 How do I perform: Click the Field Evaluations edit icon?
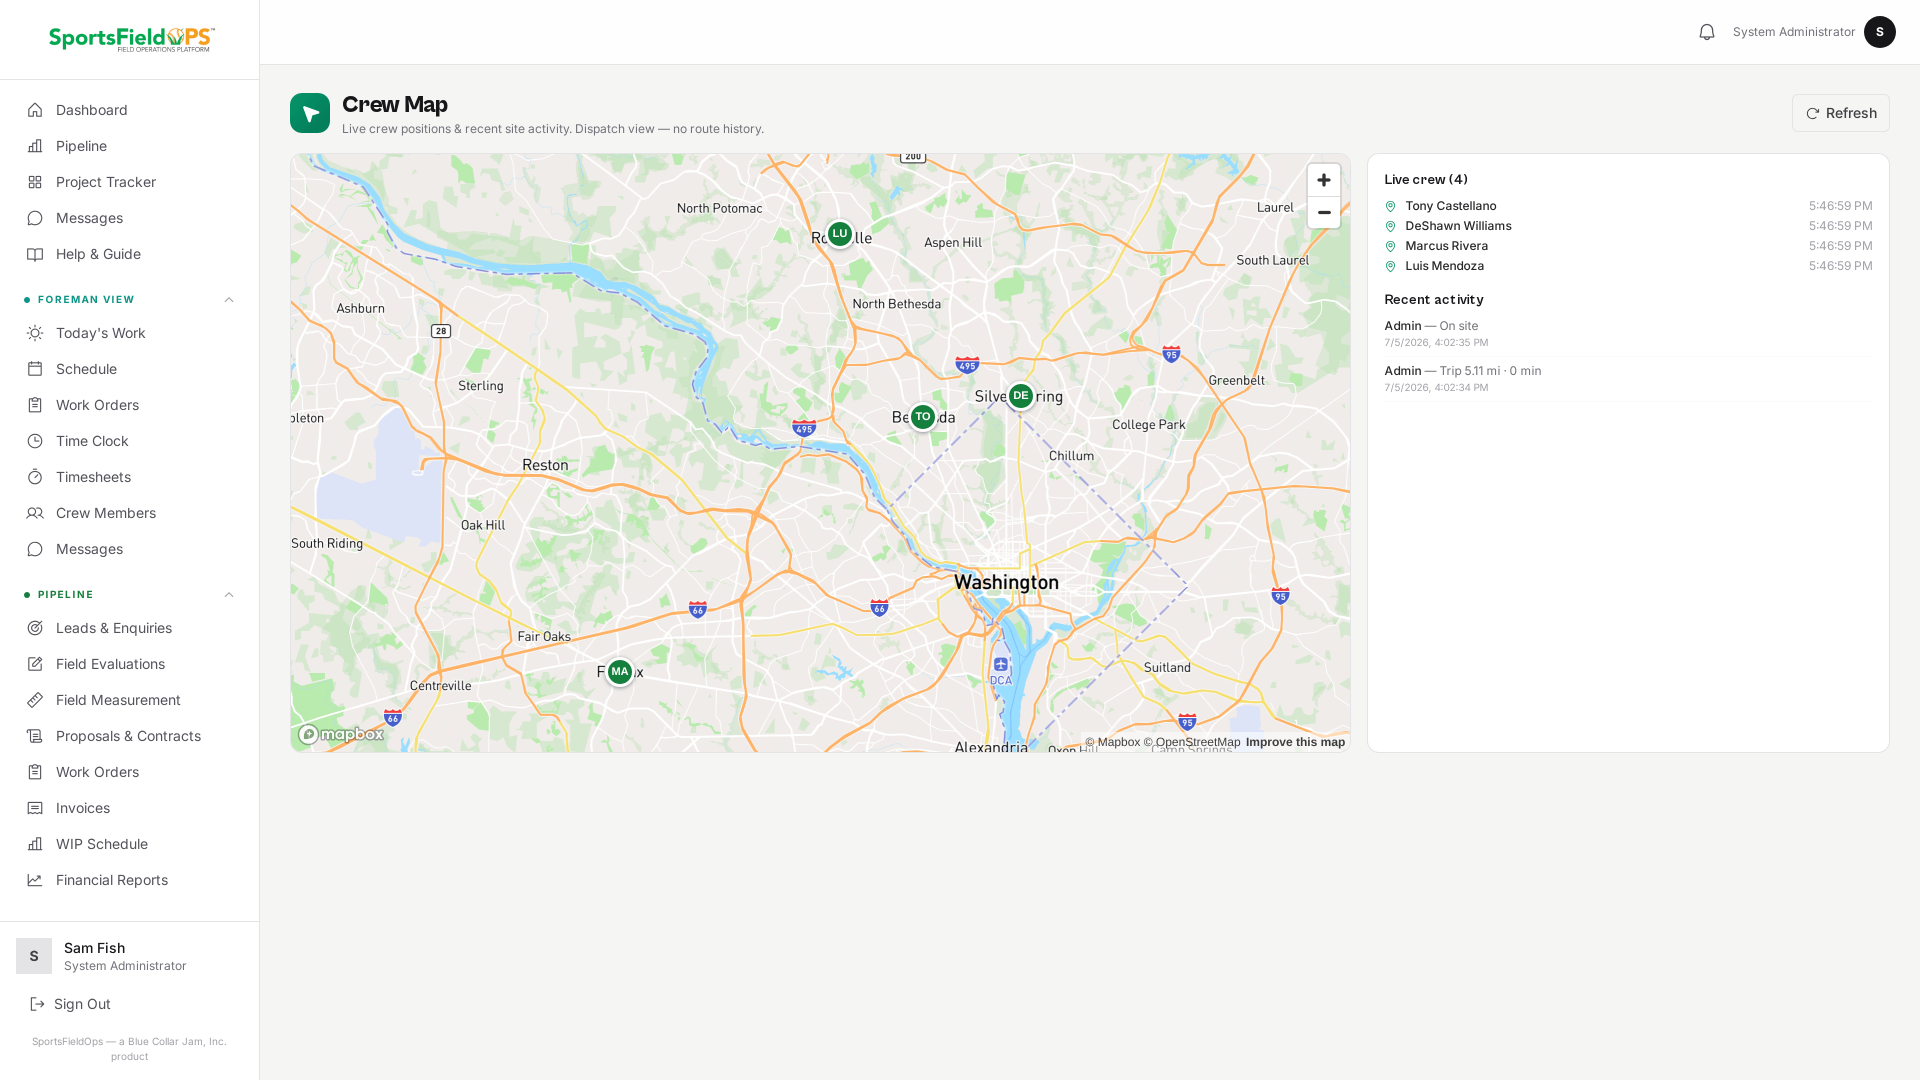click(35, 664)
